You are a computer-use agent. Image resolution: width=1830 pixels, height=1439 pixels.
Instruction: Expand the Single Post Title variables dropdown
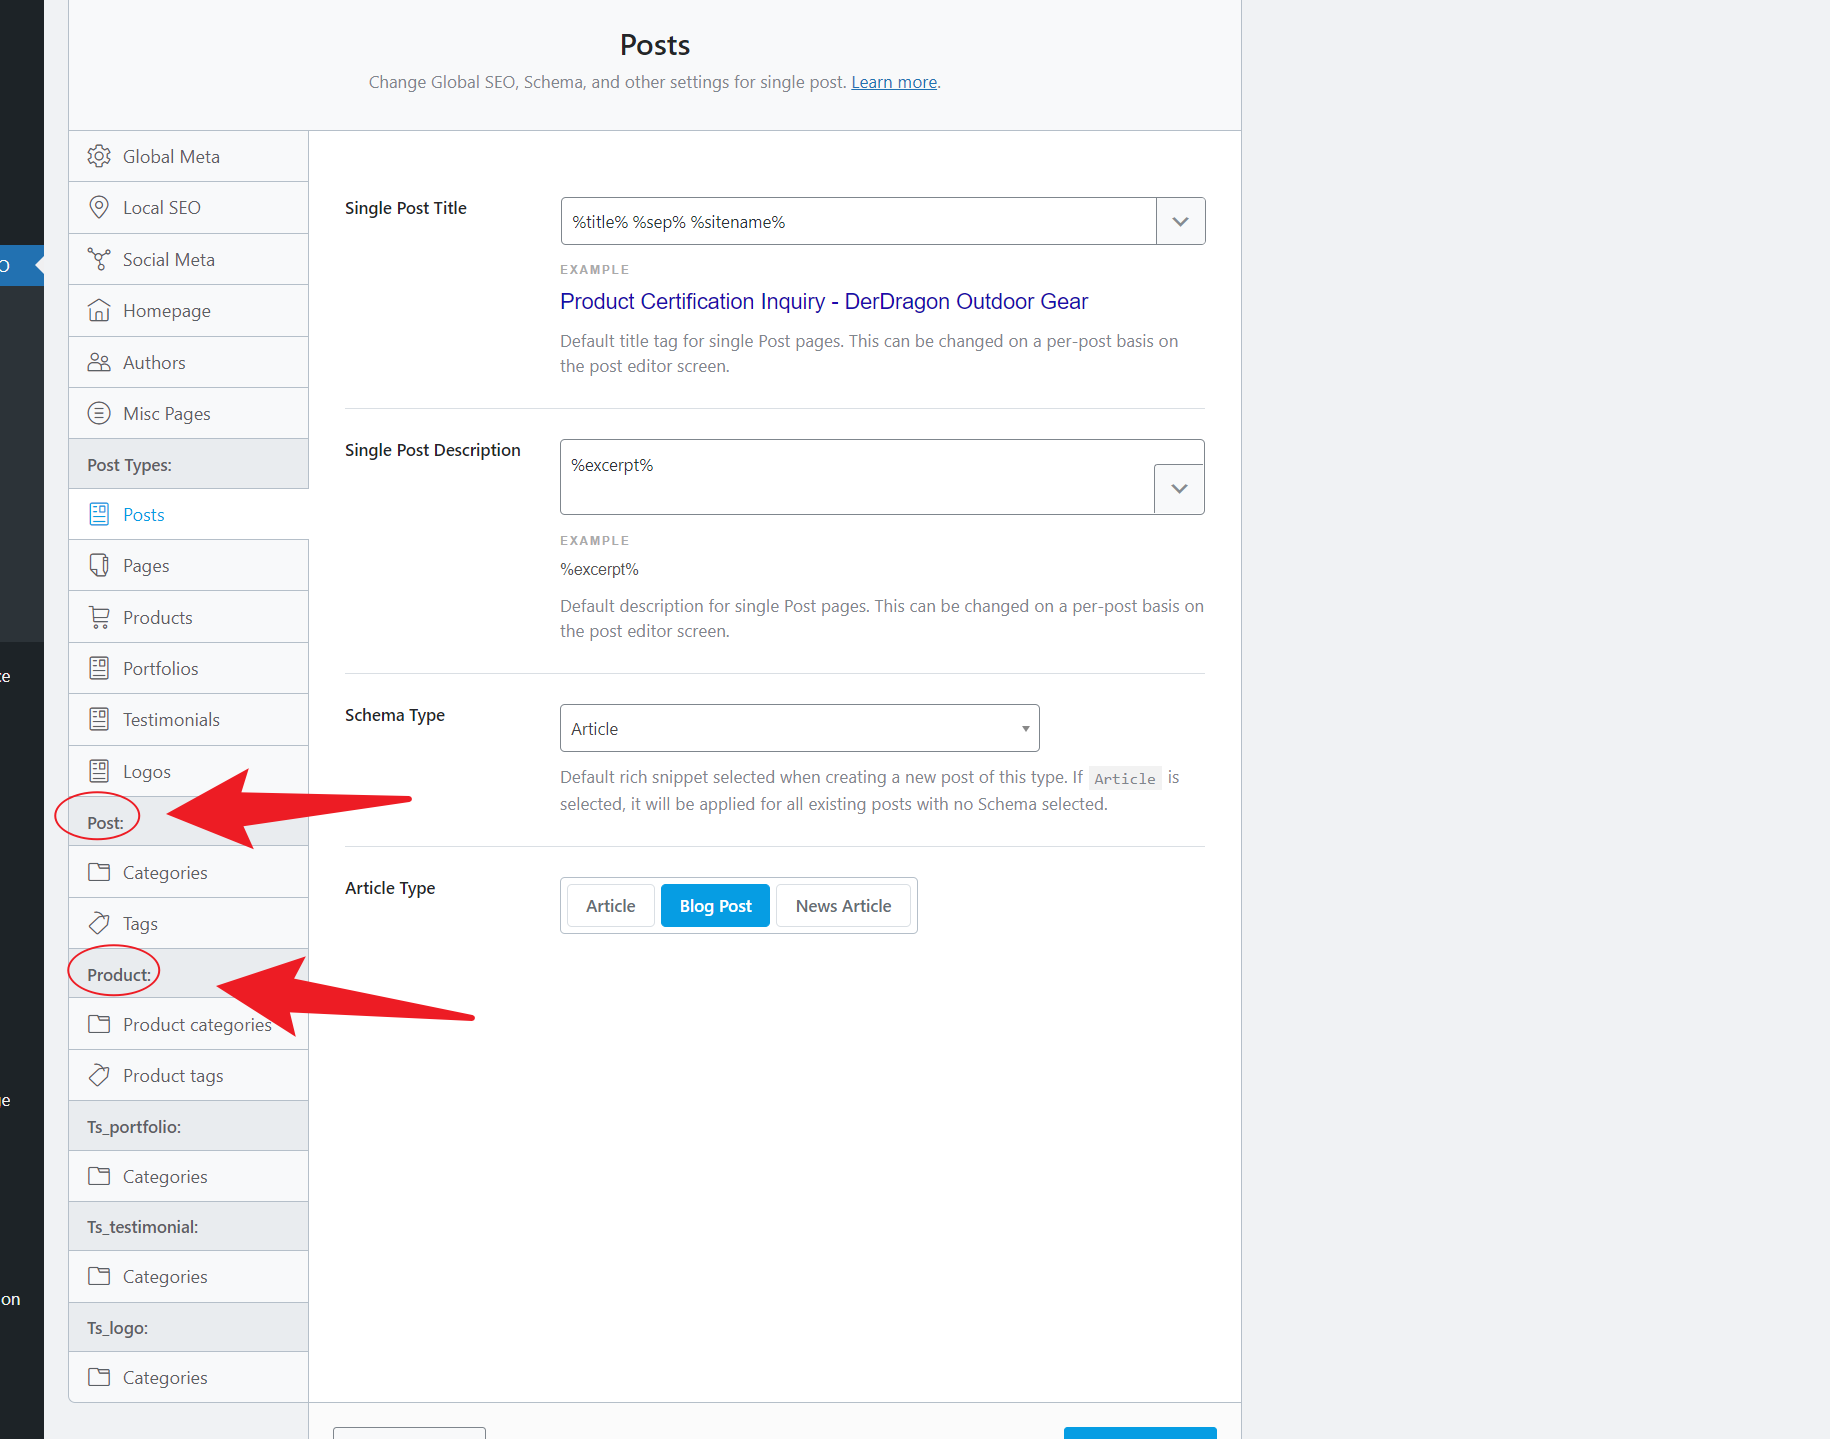(1180, 221)
